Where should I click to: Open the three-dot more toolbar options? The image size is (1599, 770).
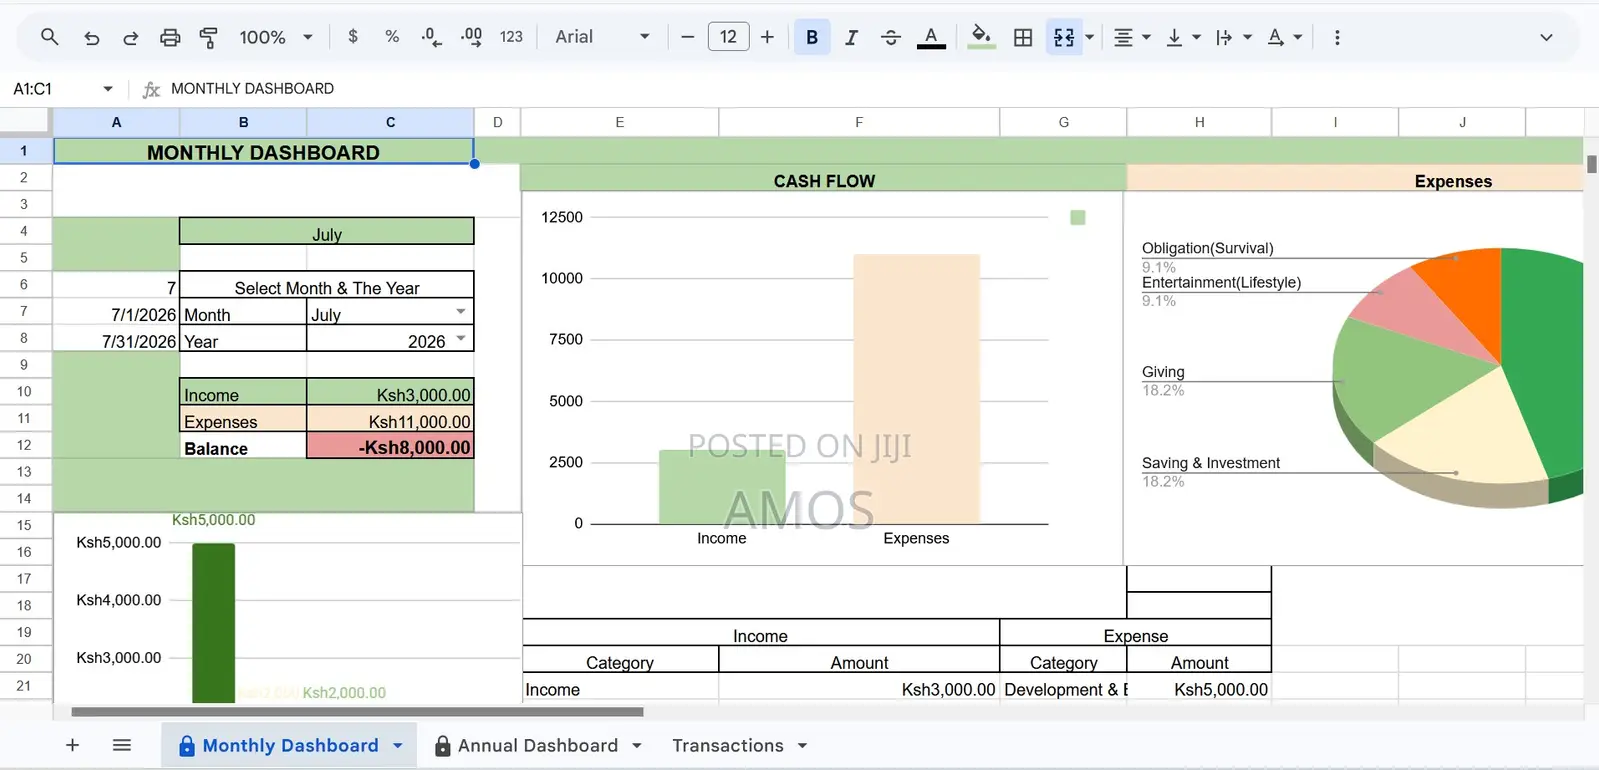pos(1337,37)
